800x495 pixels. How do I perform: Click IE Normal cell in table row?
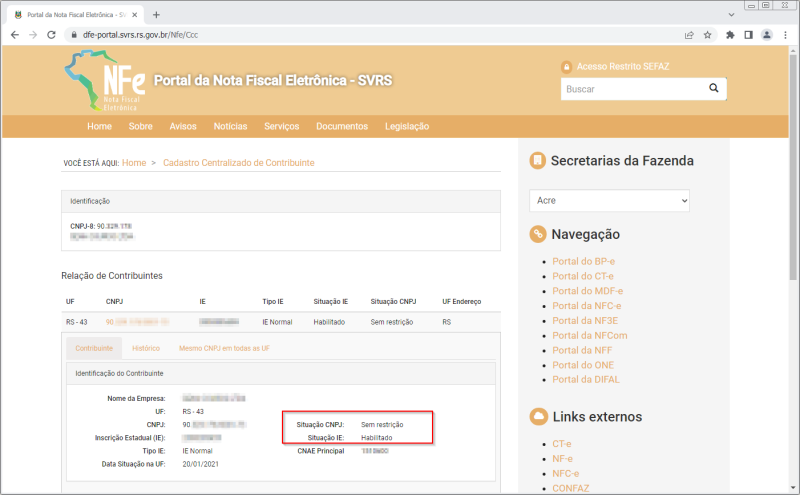[277, 322]
